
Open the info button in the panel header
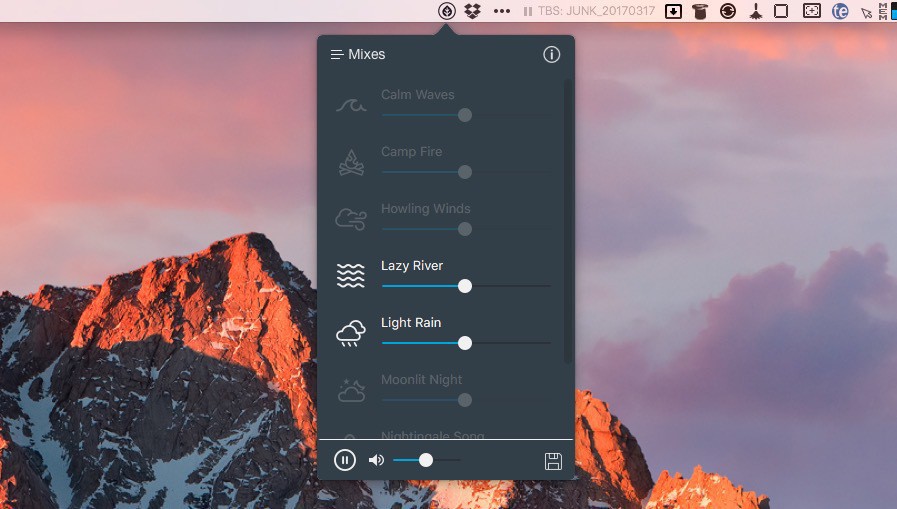tap(551, 54)
